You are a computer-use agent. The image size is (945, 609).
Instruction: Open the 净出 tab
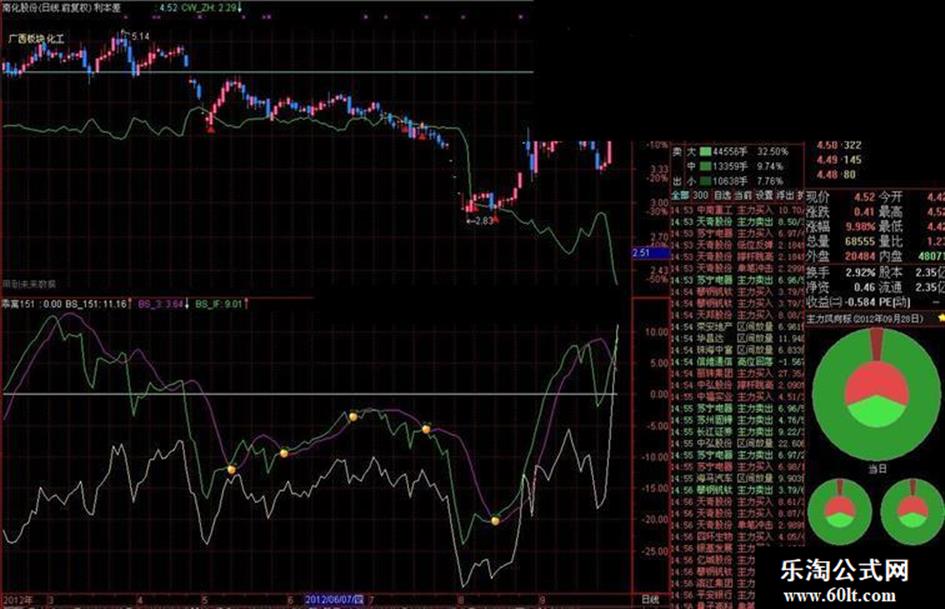(785, 195)
